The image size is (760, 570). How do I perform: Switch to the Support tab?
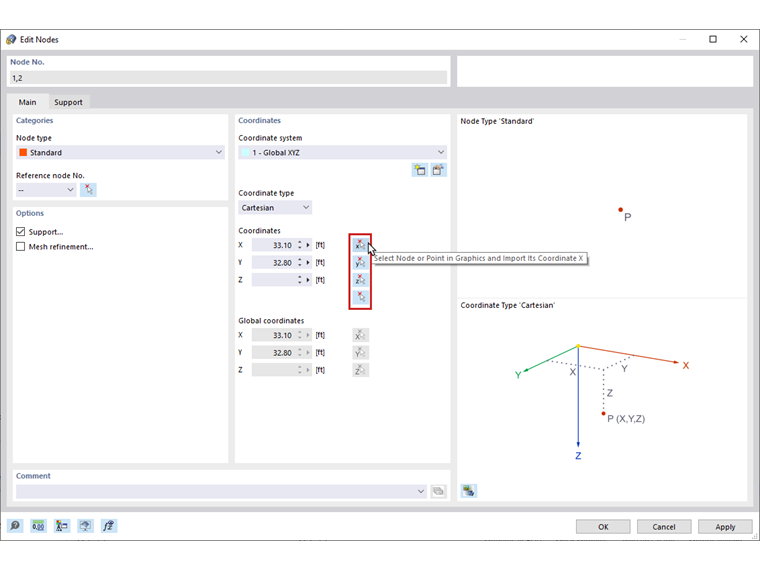point(68,102)
